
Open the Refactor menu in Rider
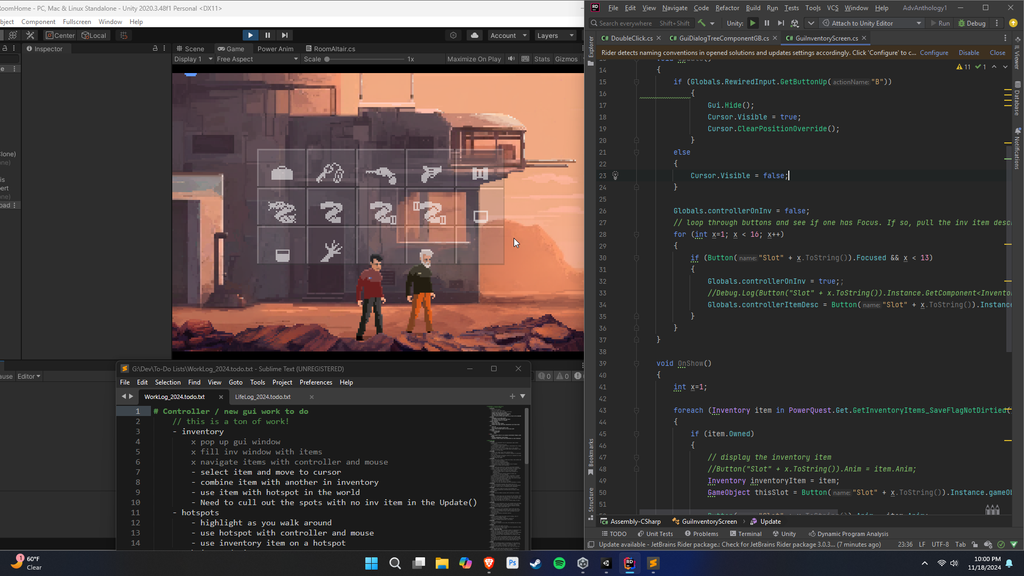click(727, 8)
